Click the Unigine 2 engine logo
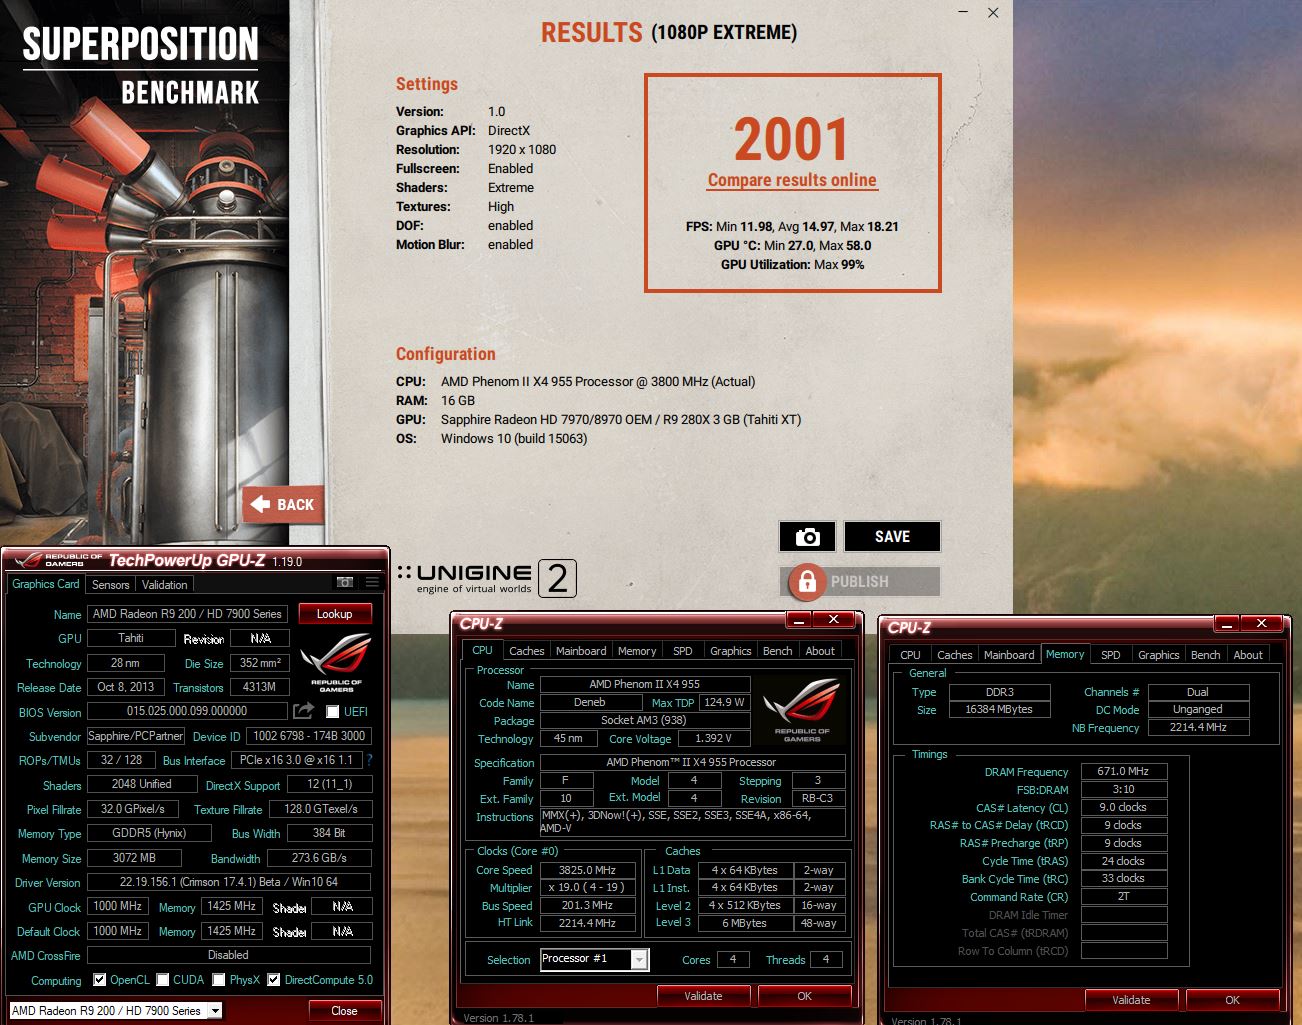This screenshot has height=1025, width=1302. click(x=487, y=578)
